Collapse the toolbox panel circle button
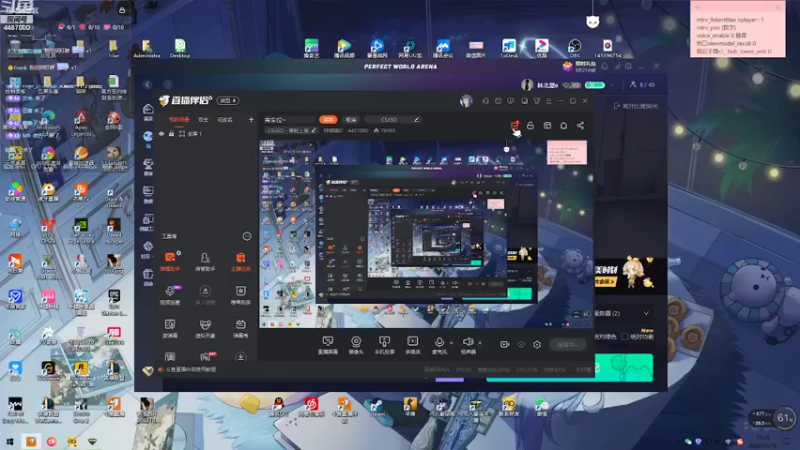This screenshot has height=450, width=800. (247, 236)
